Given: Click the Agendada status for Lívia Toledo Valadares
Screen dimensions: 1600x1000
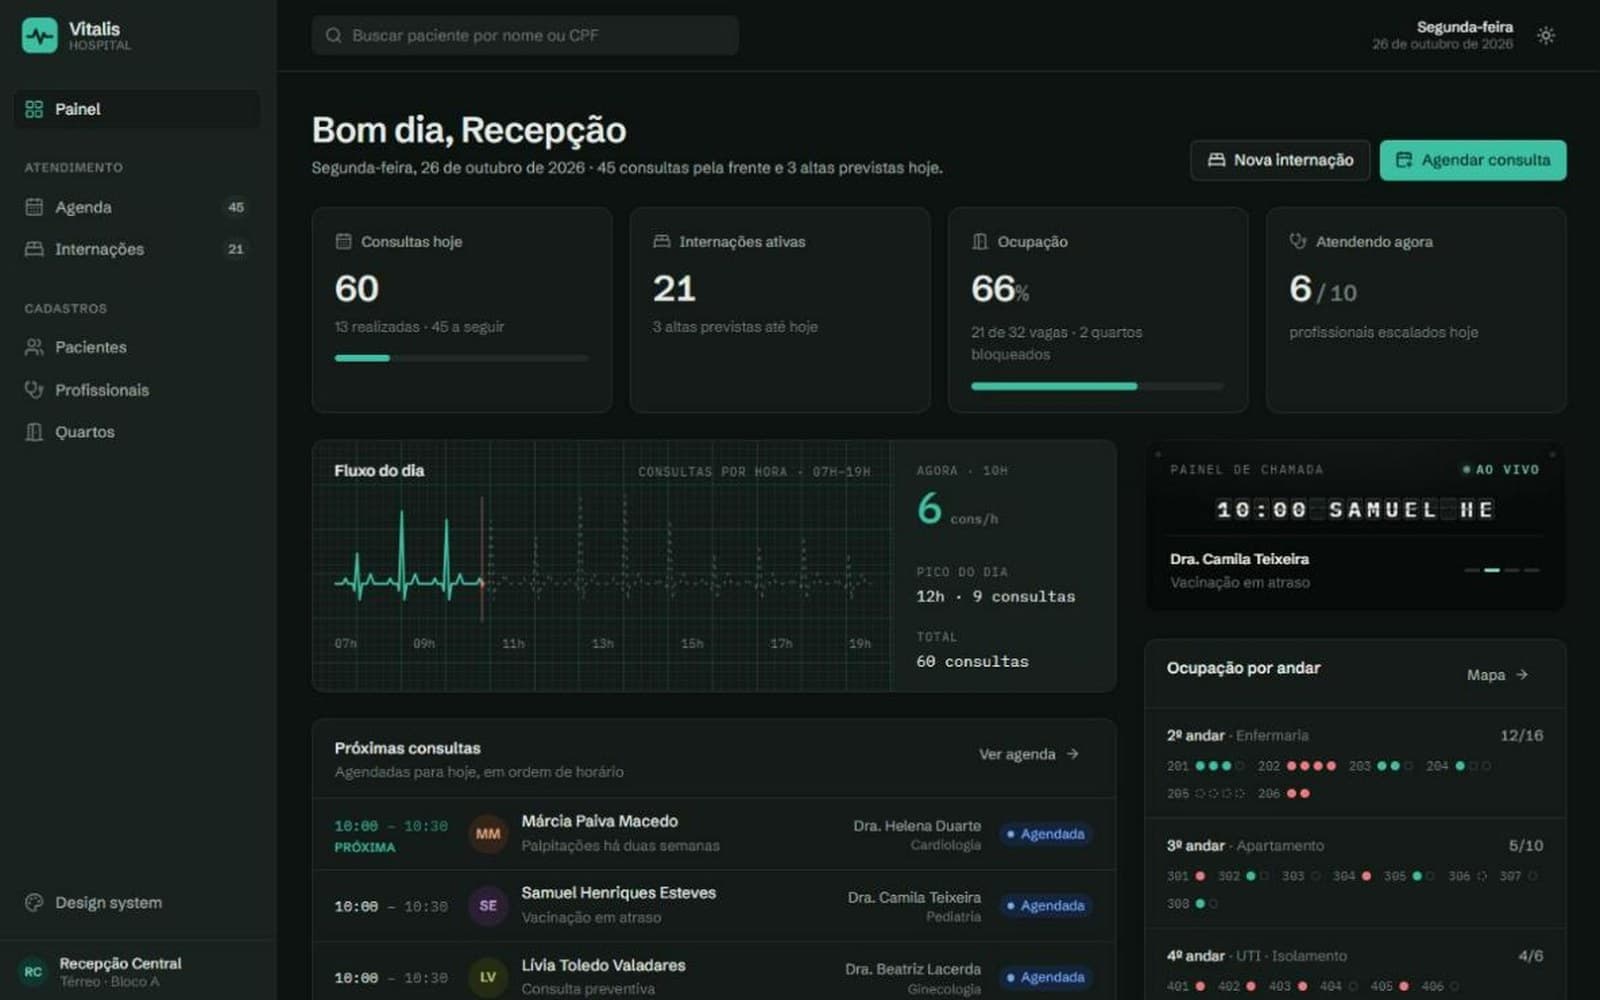Looking at the screenshot, I should pos(1046,978).
